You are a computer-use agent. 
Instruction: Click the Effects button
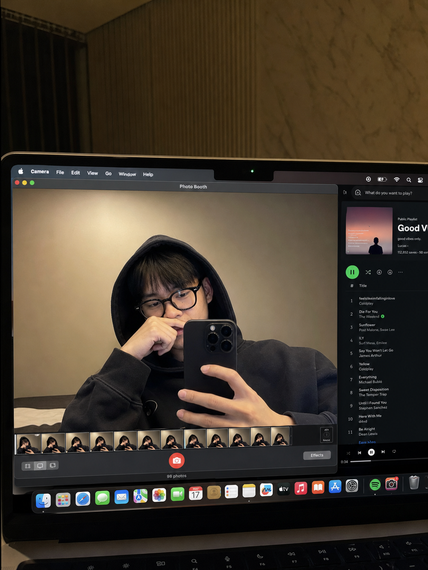tap(317, 455)
